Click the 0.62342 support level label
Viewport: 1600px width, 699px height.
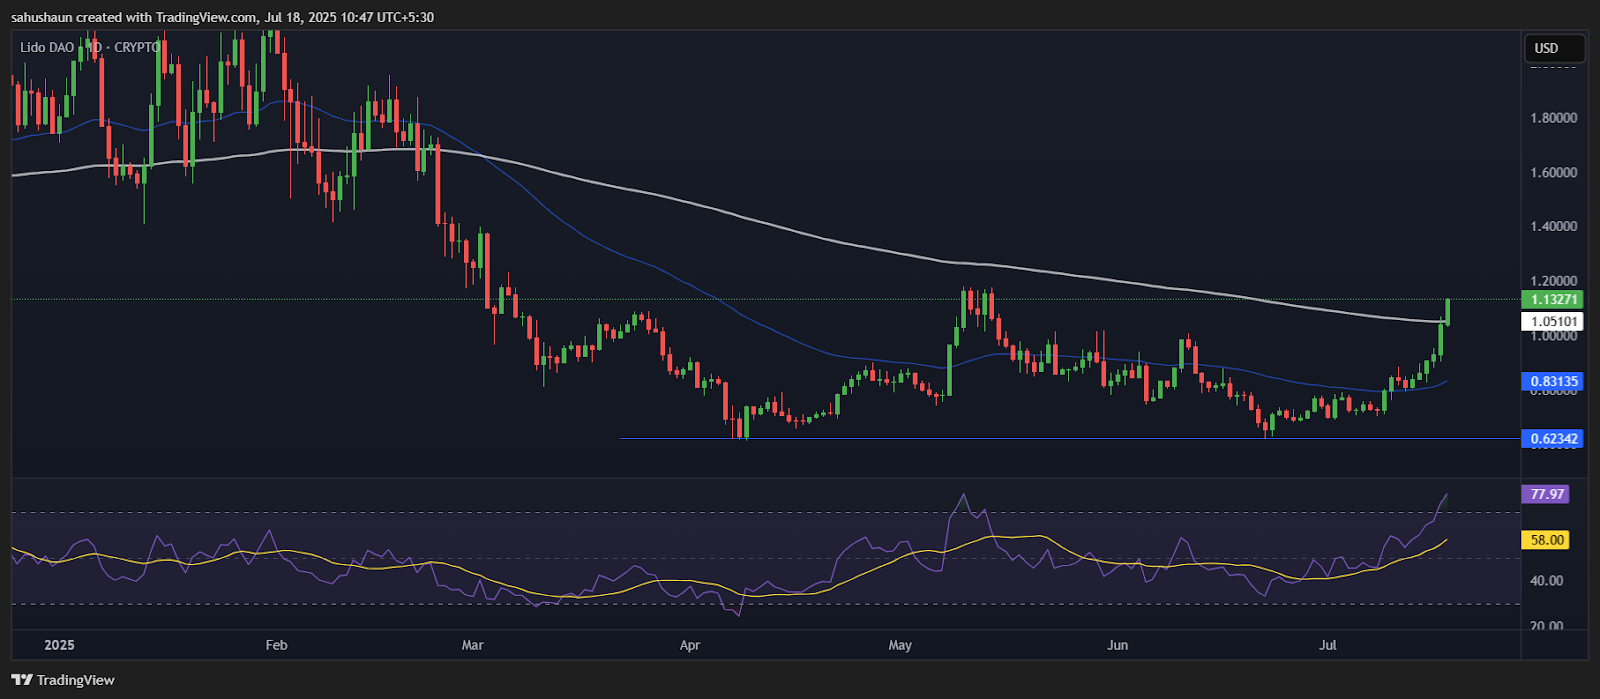point(1551,438)
